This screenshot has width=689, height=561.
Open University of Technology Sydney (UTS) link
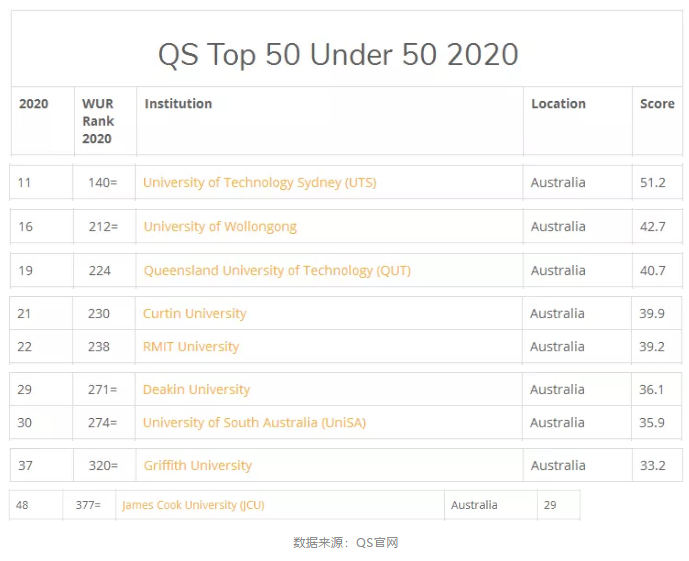click(260, 183)
